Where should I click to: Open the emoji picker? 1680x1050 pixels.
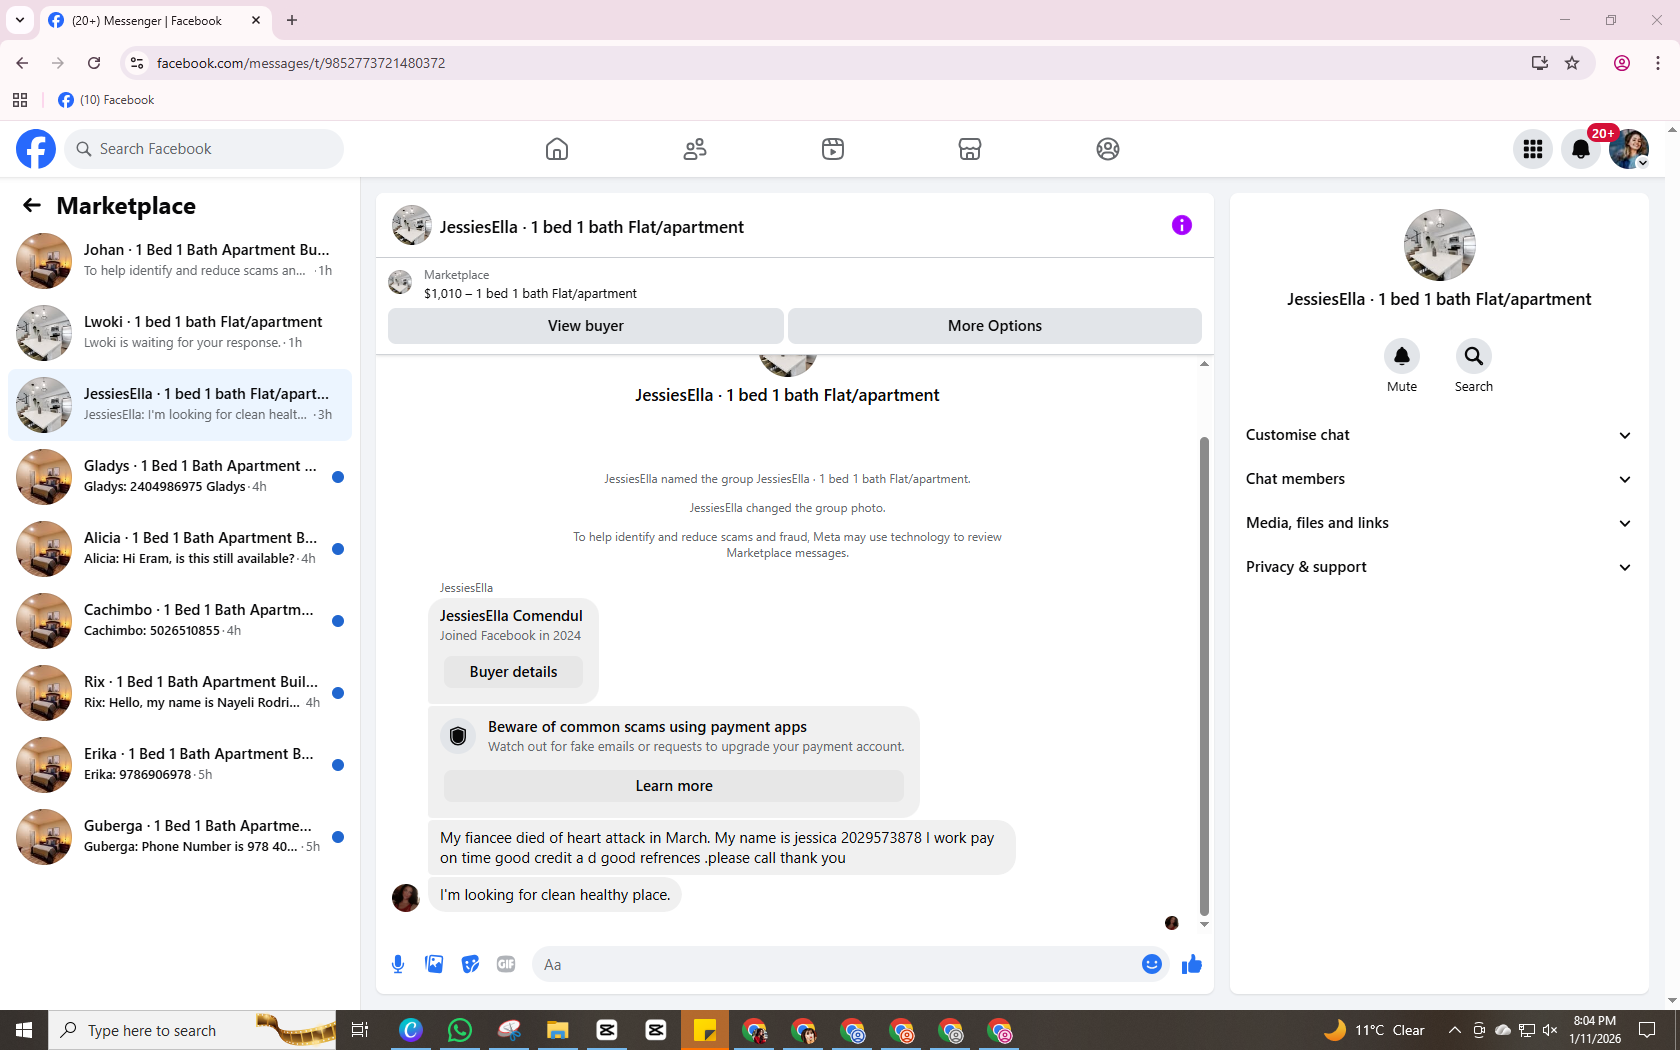pyautogui.click(x=1152, y=964)
